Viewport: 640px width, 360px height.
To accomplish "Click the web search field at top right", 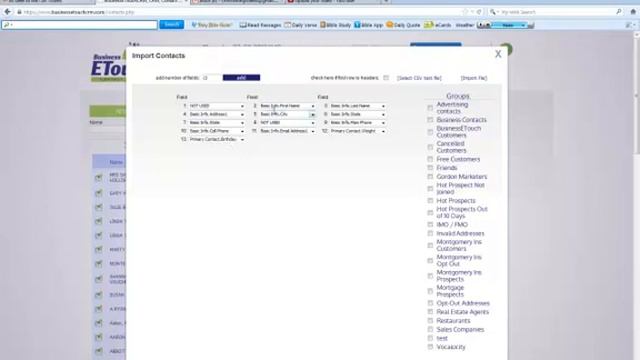I will pos(555,12).
